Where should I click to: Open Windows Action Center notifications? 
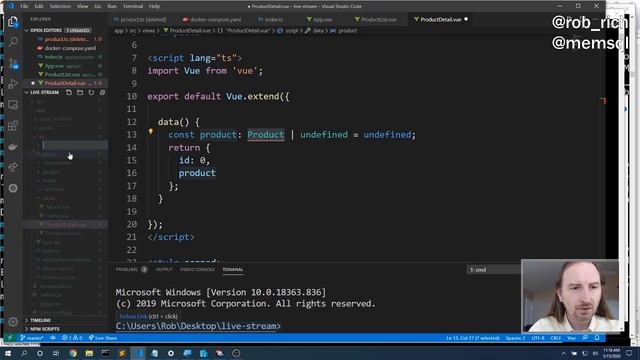tap(629, 353)
